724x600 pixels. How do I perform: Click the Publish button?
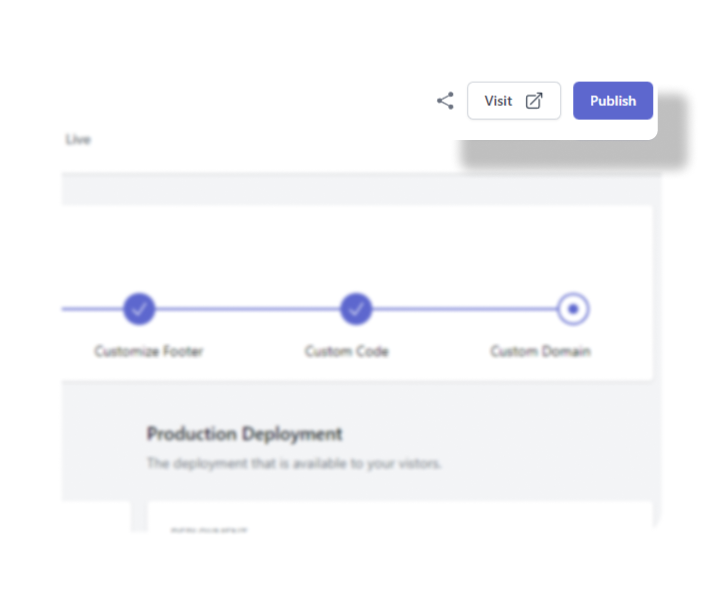[613, 101]
